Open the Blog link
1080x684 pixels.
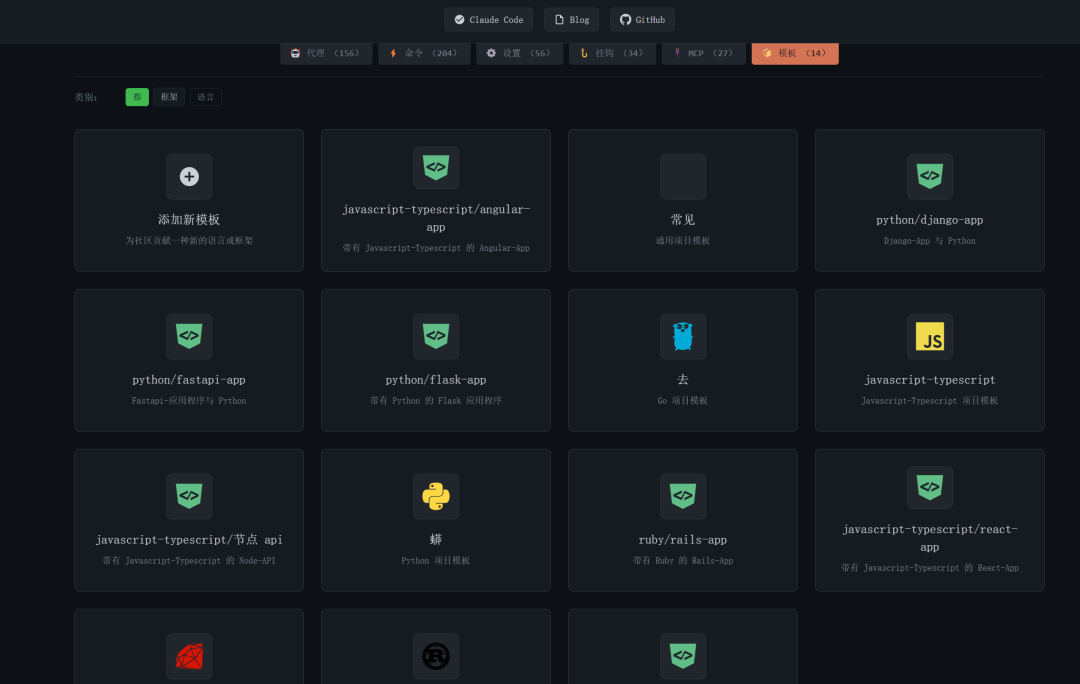(571, 20)
